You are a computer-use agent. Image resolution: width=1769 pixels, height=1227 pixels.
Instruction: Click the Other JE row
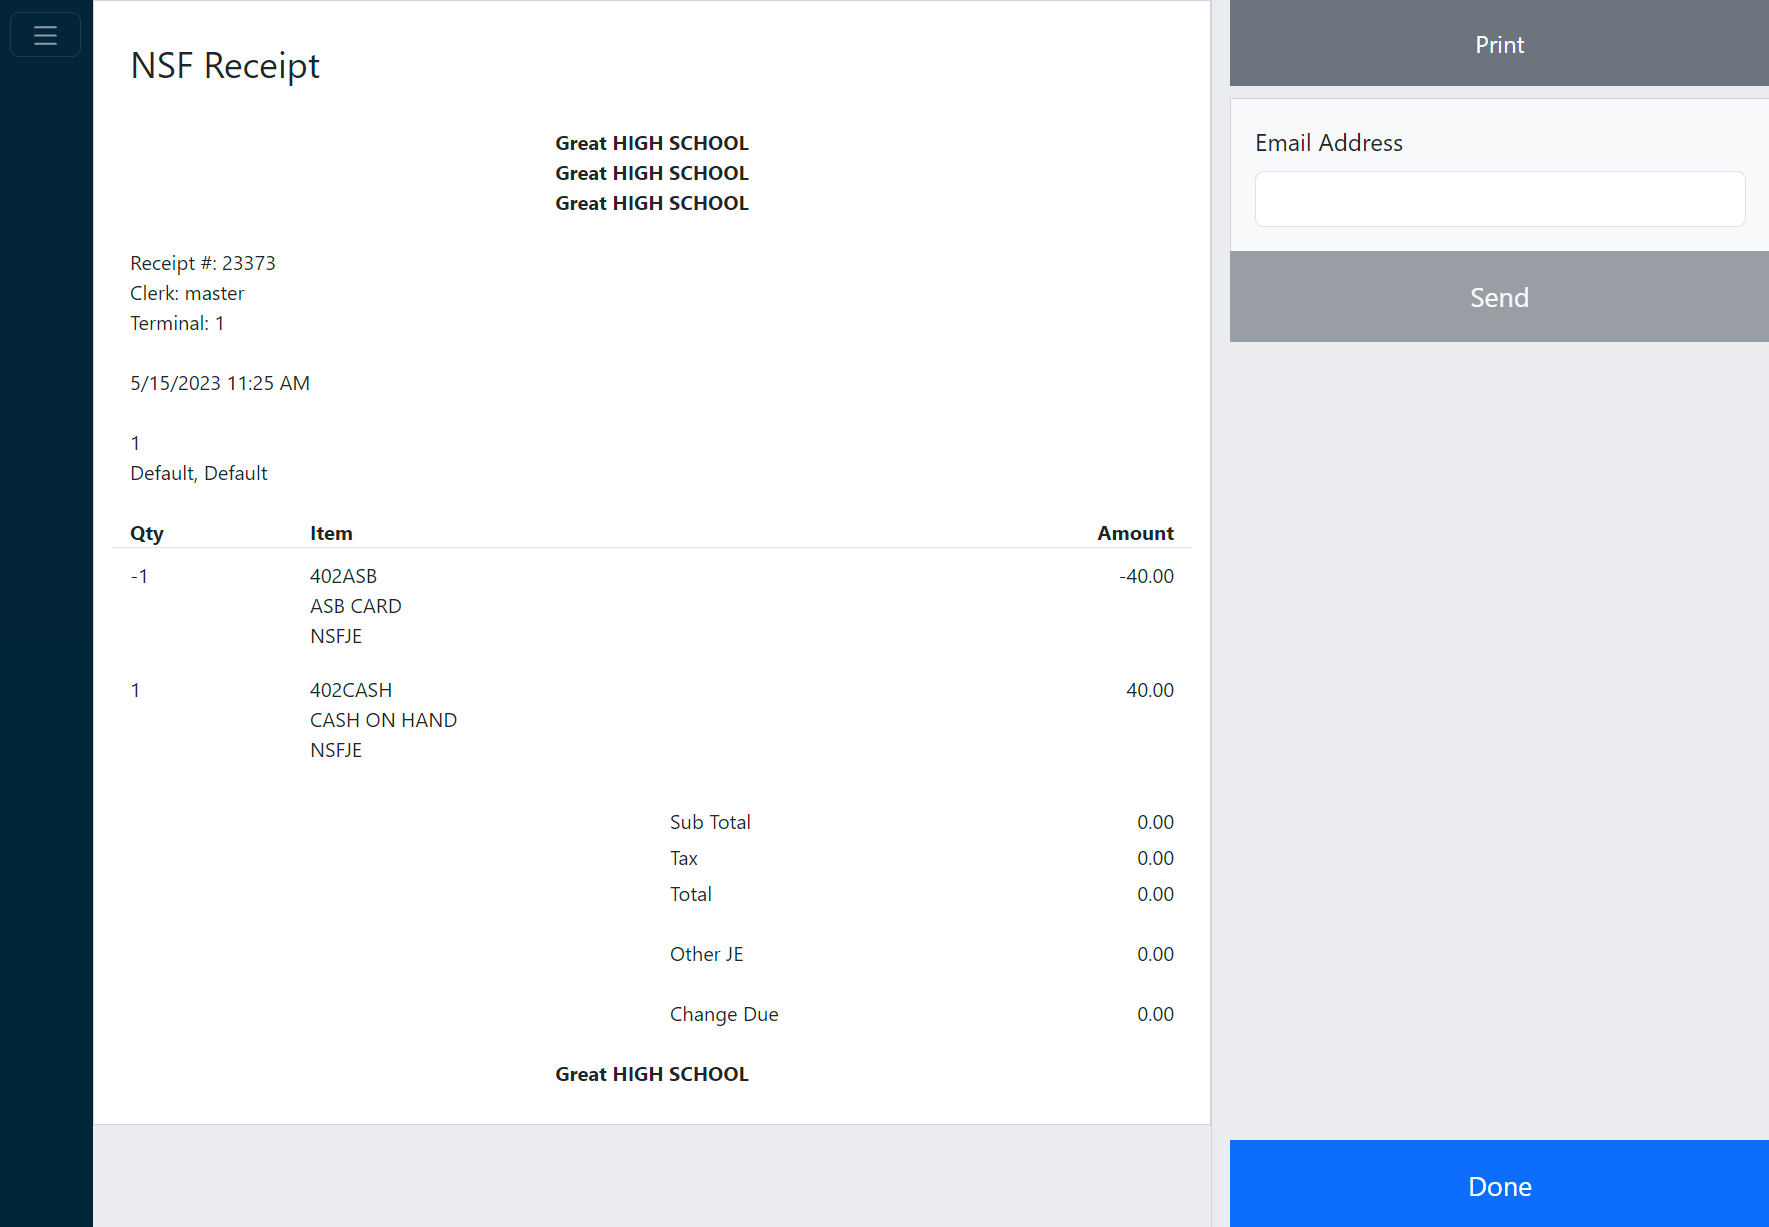point(706,953)
